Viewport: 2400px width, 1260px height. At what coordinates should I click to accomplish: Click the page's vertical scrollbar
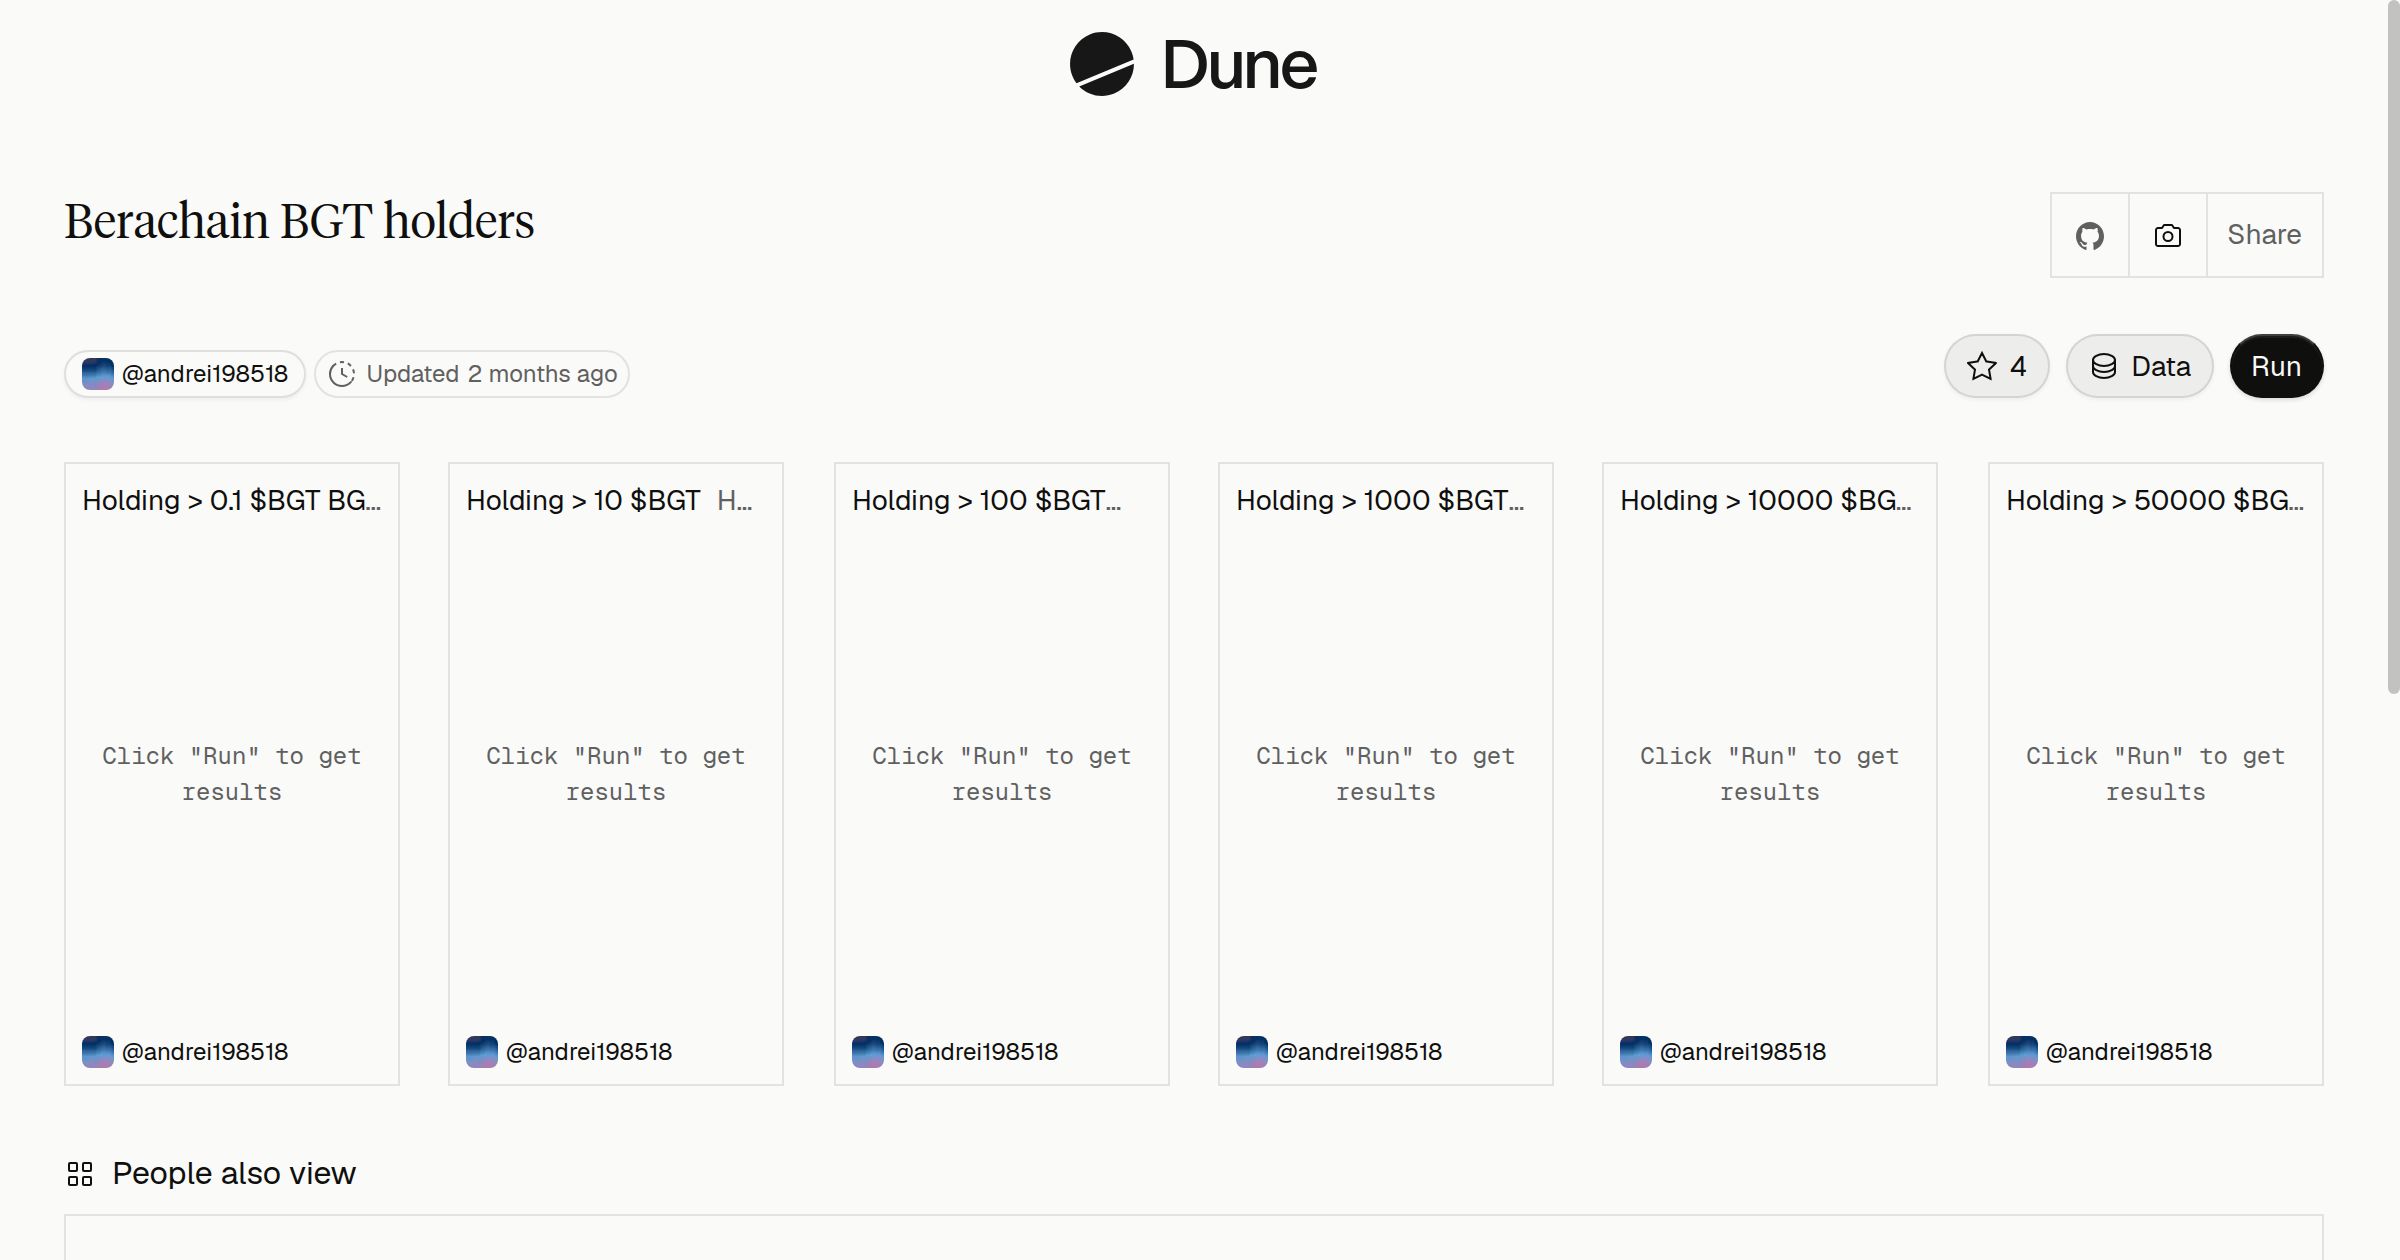pyautogui.click(x=2393, y=345)
